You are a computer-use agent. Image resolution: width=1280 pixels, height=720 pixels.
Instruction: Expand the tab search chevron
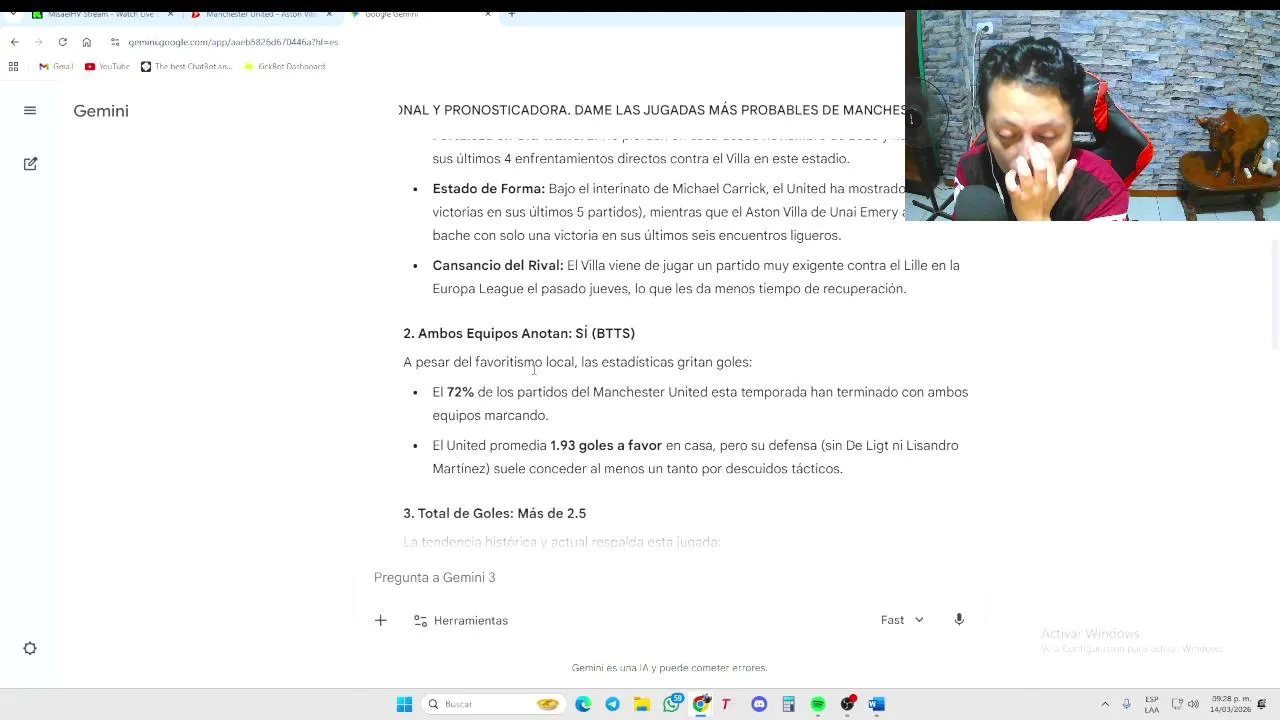tap(13, 15)
